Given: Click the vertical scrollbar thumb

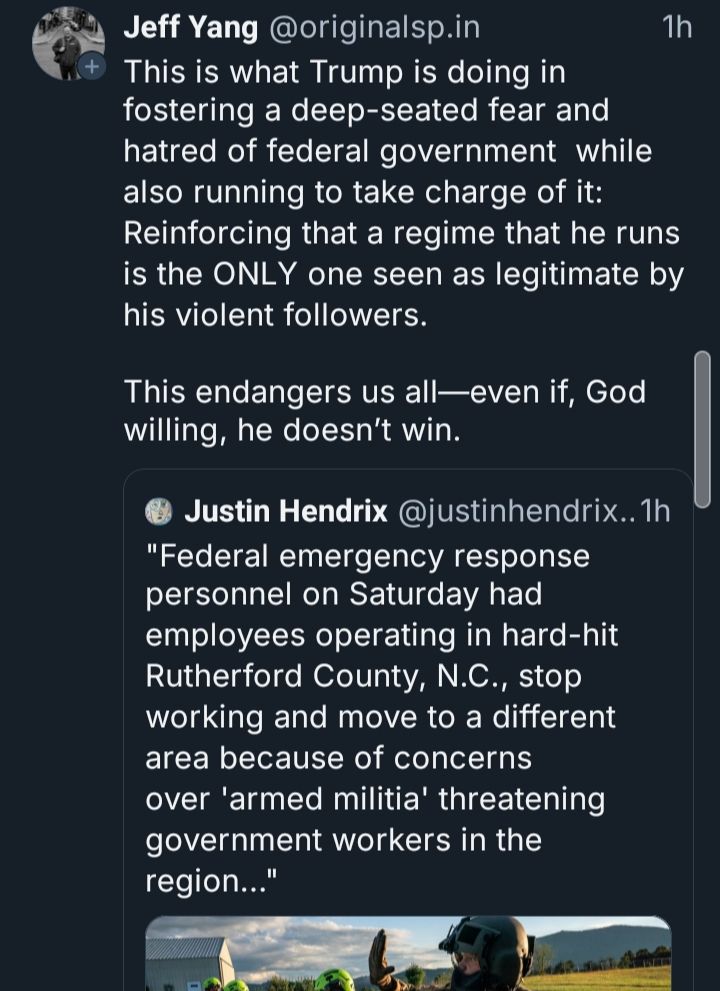Looking at the screenshot, I should pos(702,429).
